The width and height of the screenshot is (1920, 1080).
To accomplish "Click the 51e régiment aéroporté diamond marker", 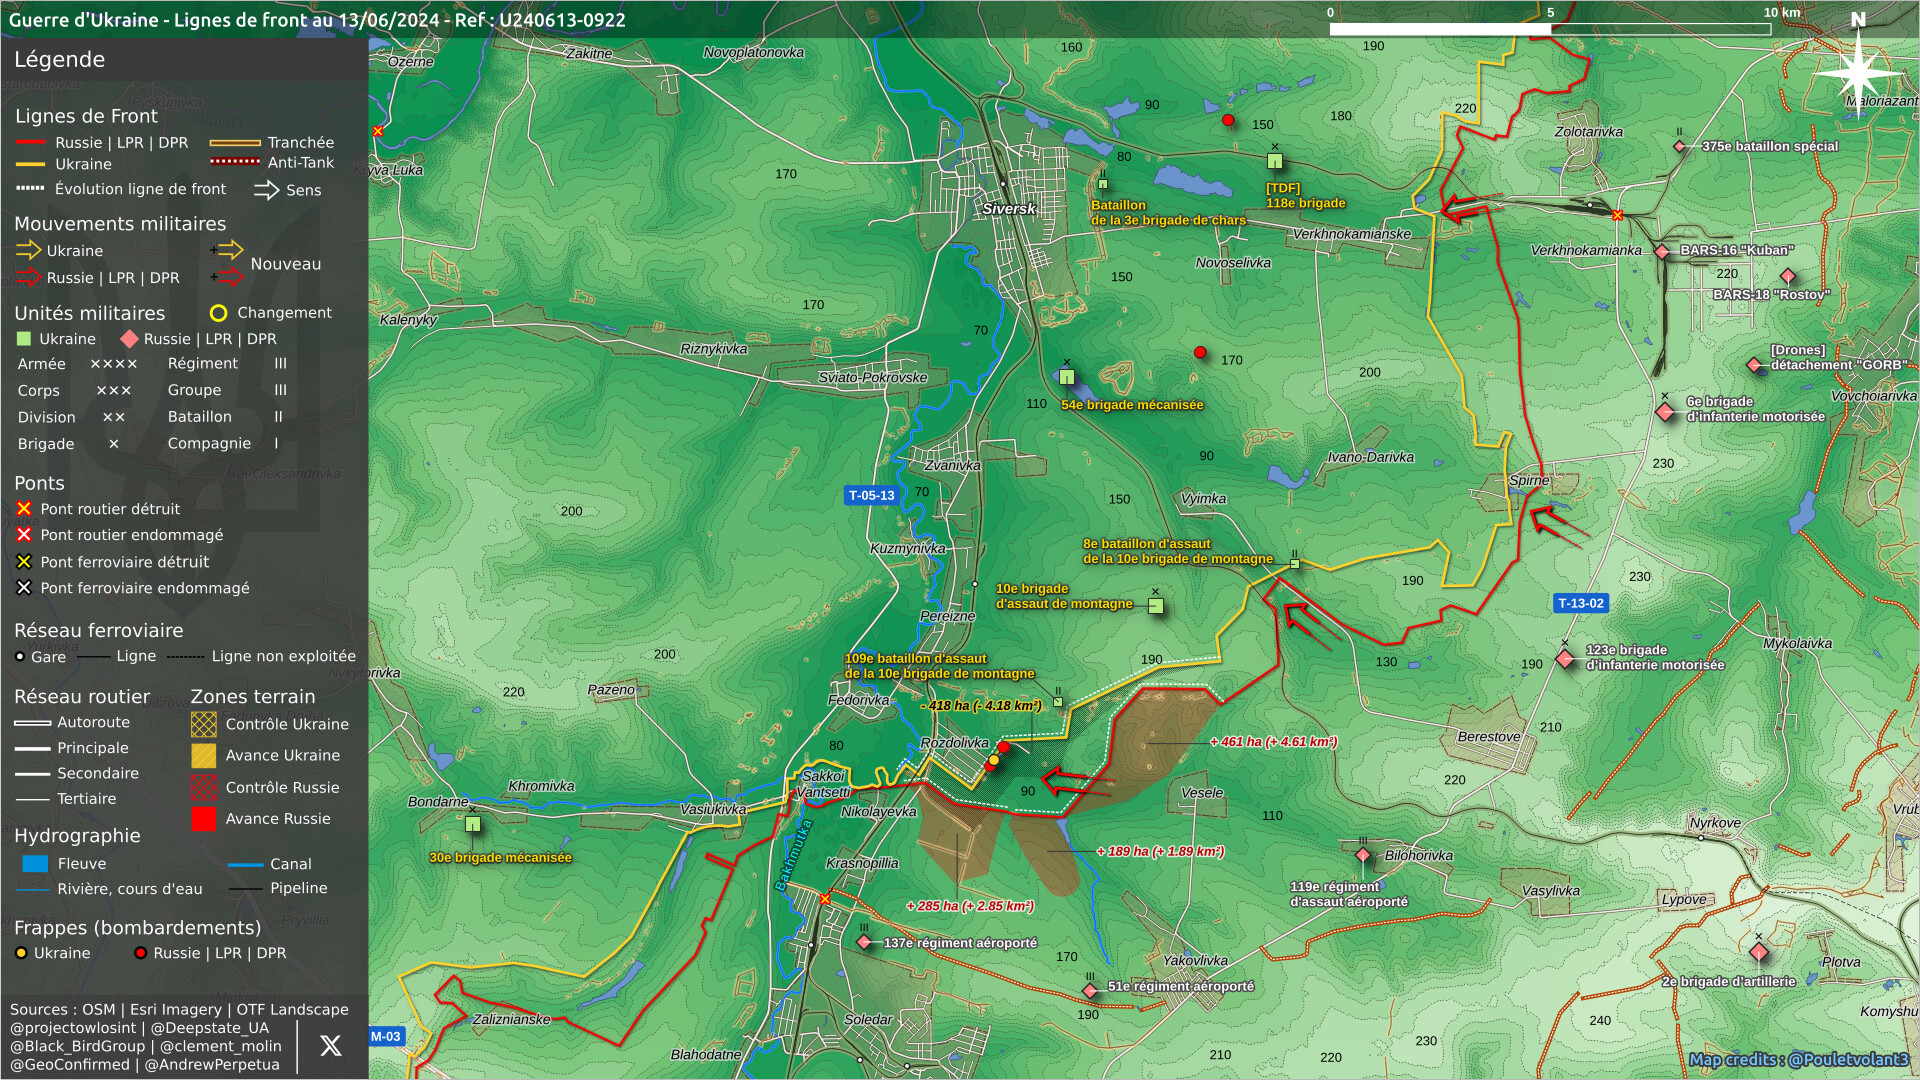I will [x=1090, y=990].
